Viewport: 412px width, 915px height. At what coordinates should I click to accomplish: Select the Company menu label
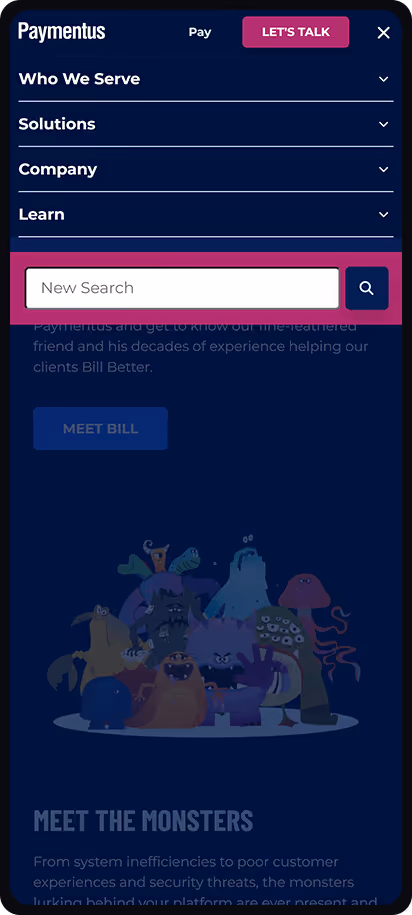pos(58,170)
